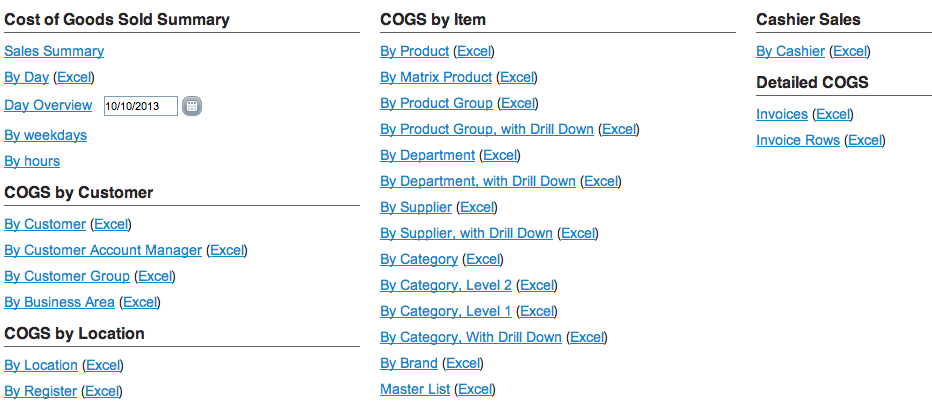This screenshot has width=932, height=404.
Task: Export By Register report to Excel
Action: pyautogui.click(x=102, y=392)
